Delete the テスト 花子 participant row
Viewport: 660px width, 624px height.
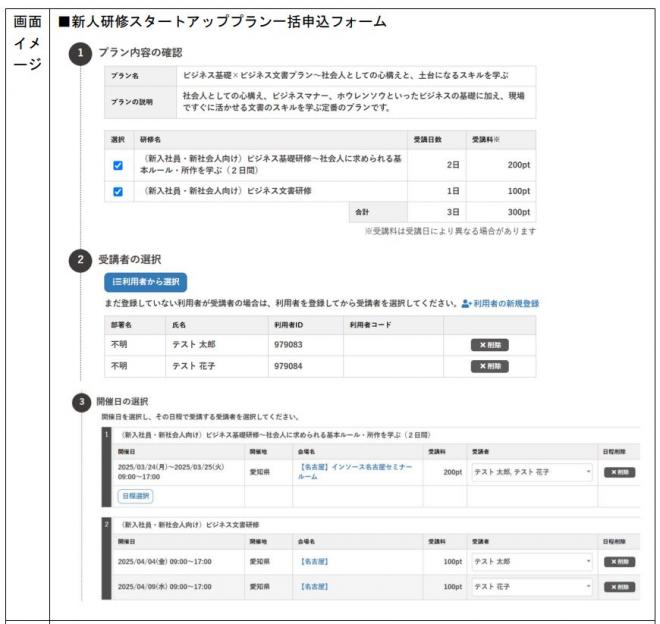tap(490, 366)
